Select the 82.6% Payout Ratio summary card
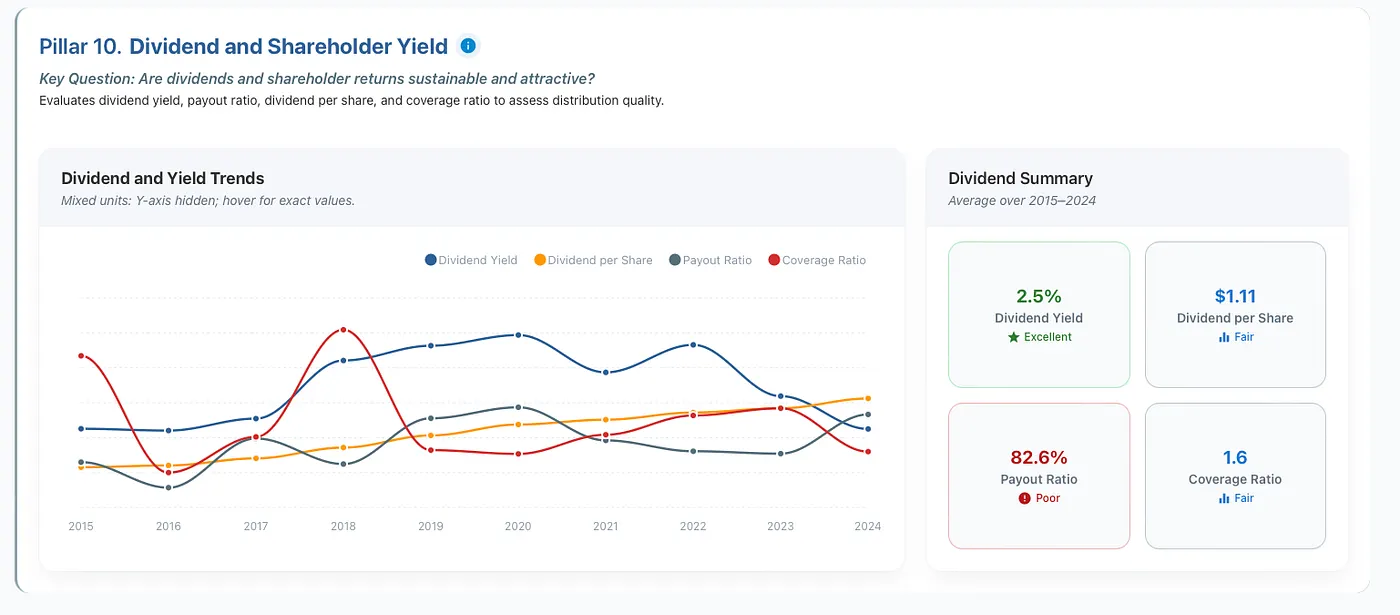This screenshot has height=615, width=1400. click(1039, 476)
